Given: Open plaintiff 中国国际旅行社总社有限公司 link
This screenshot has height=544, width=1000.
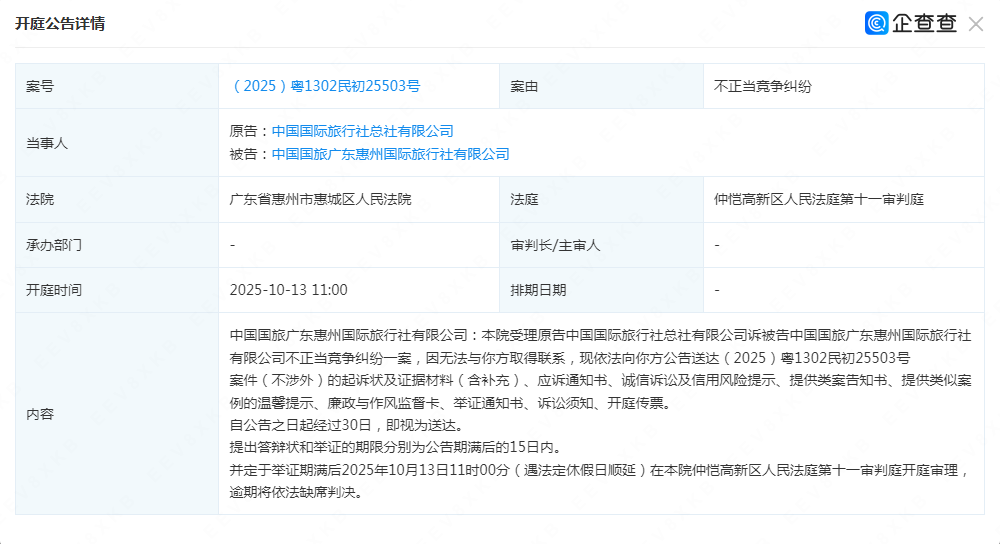Looking at the screenshot, I should point(362,131).
